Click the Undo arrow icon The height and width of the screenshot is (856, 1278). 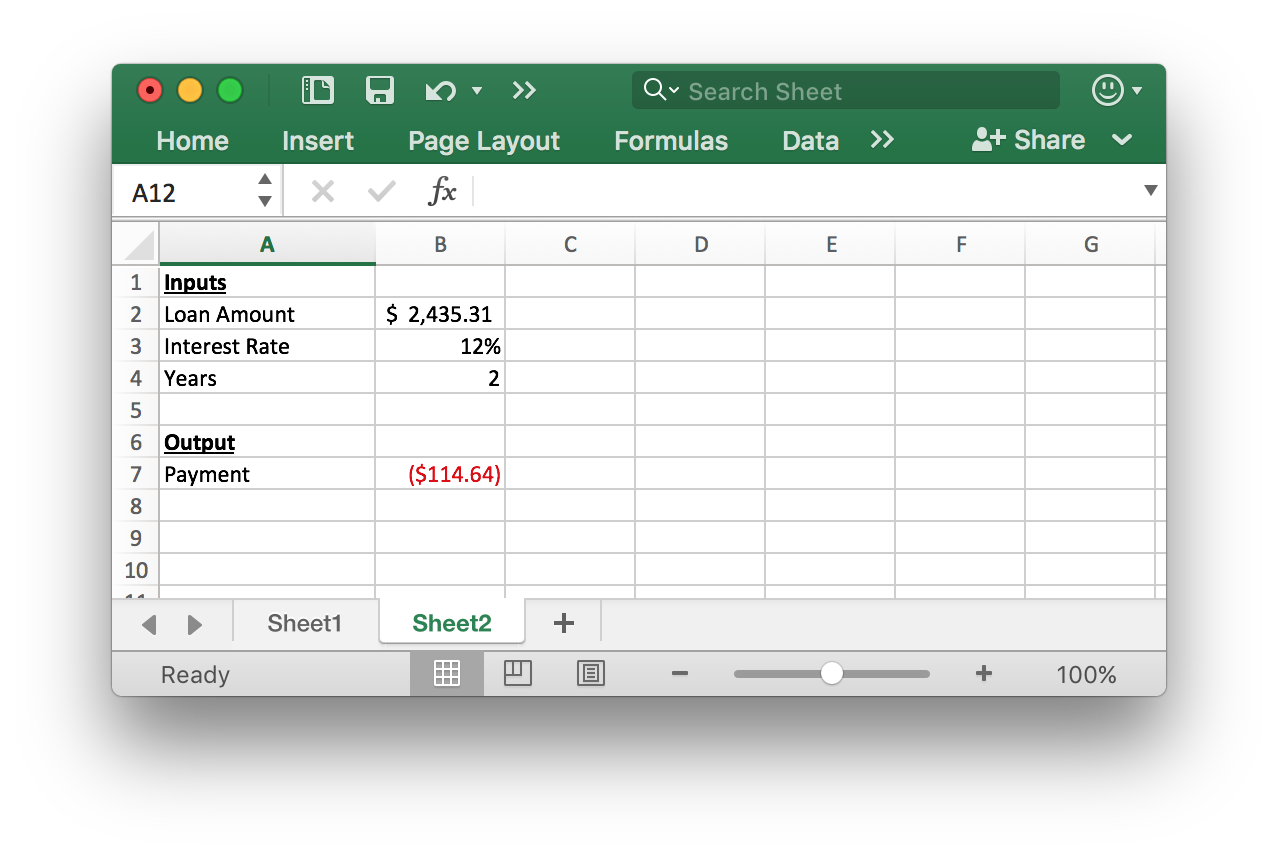pos(440,91)
